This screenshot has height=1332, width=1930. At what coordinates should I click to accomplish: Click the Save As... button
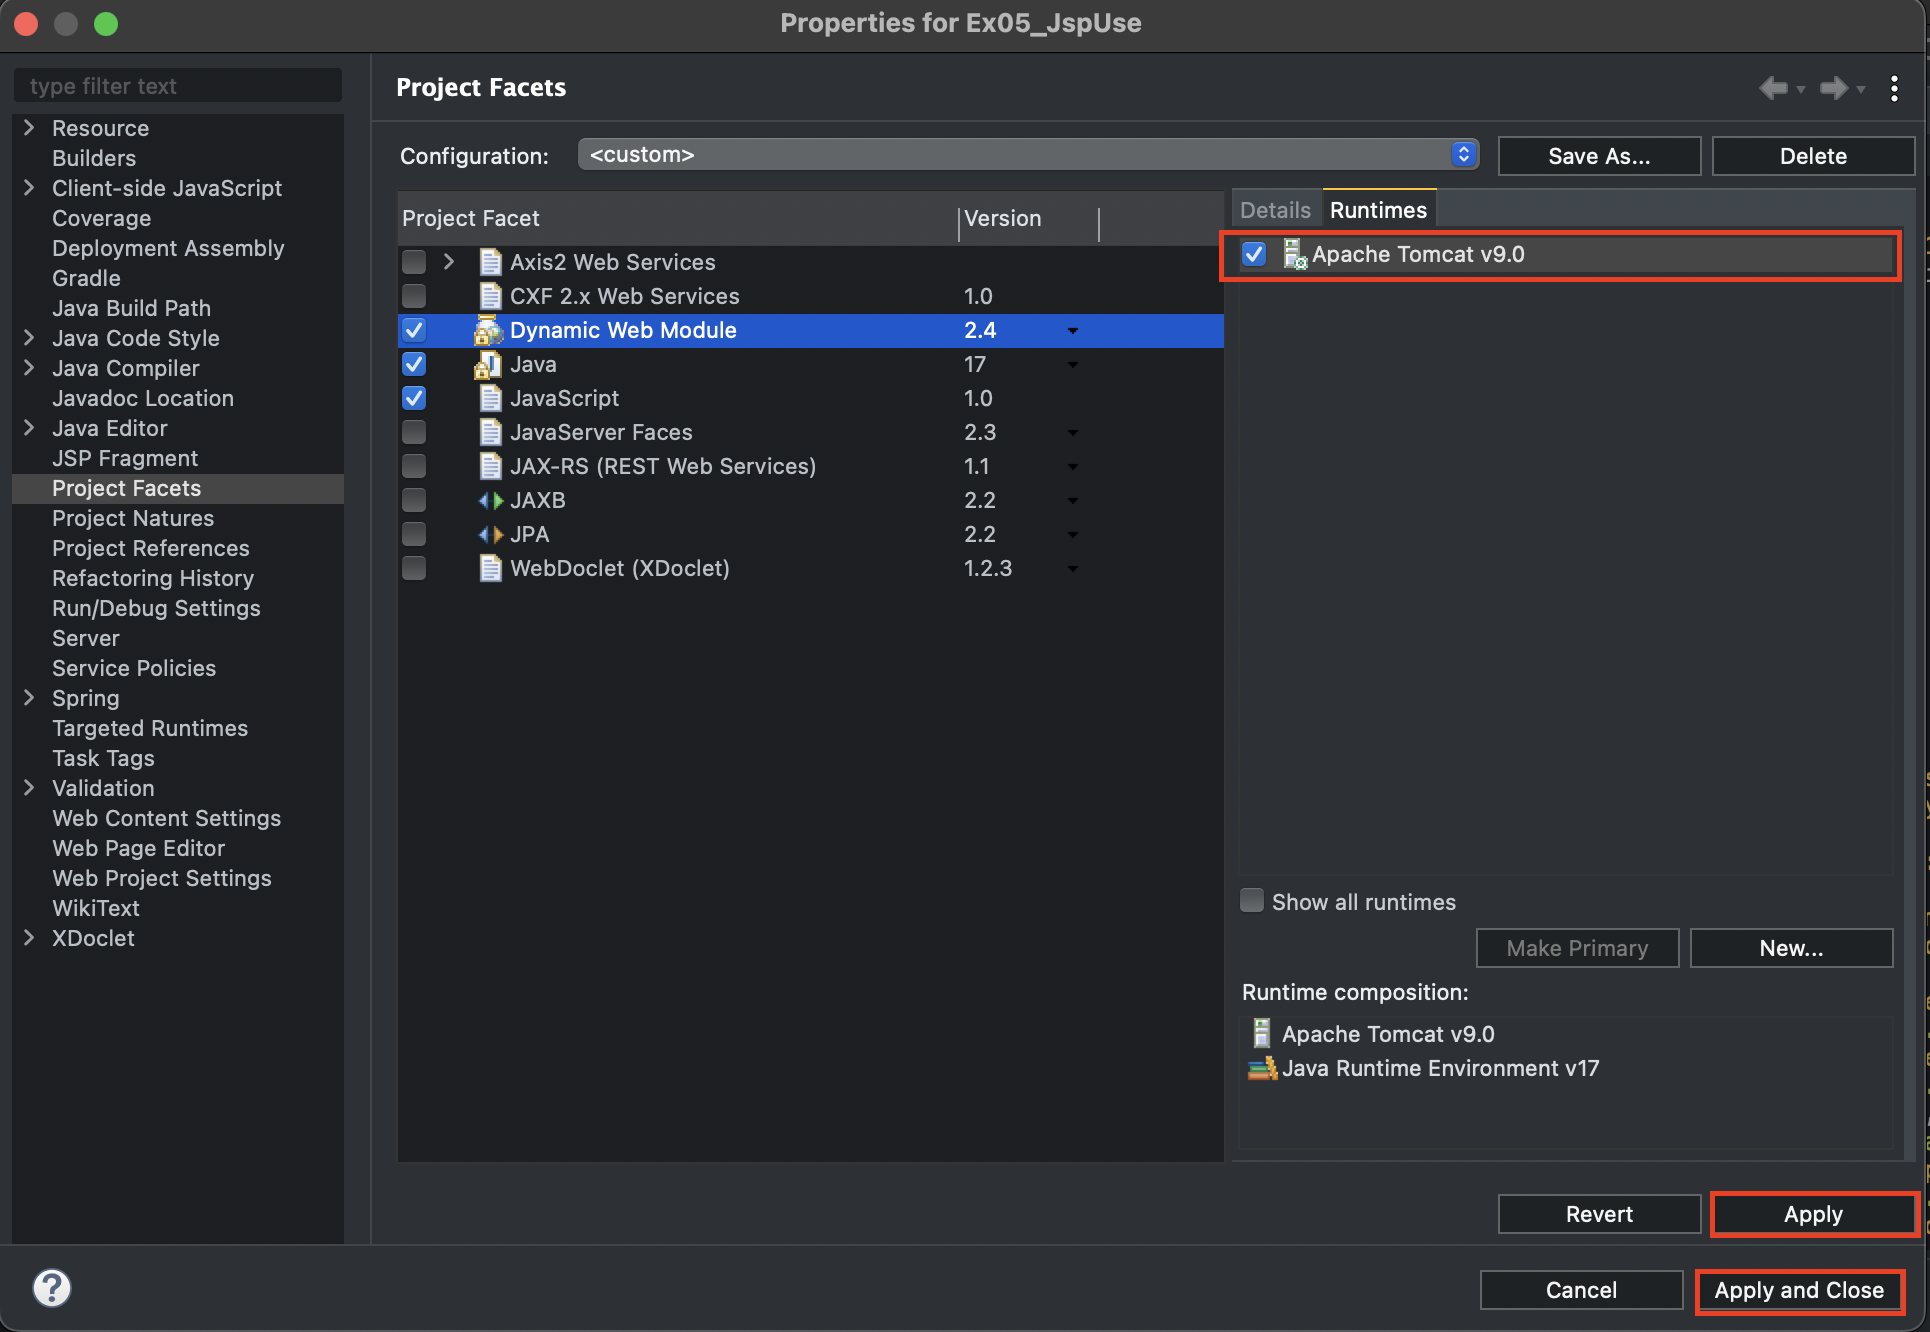click(1599, 156)
